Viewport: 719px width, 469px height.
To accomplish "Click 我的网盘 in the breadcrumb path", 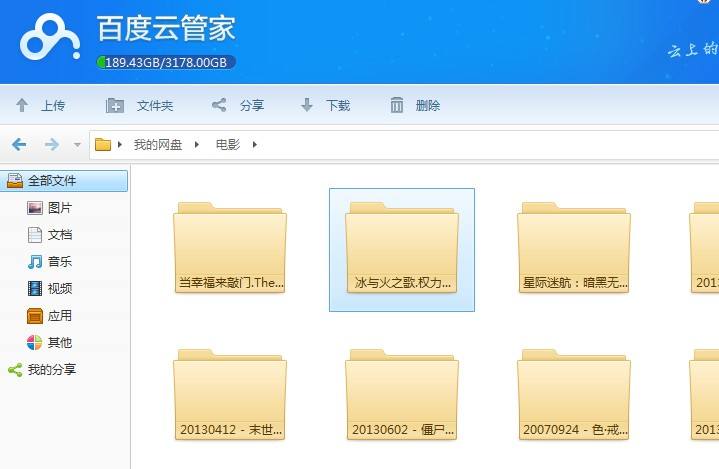I will 158,145.
